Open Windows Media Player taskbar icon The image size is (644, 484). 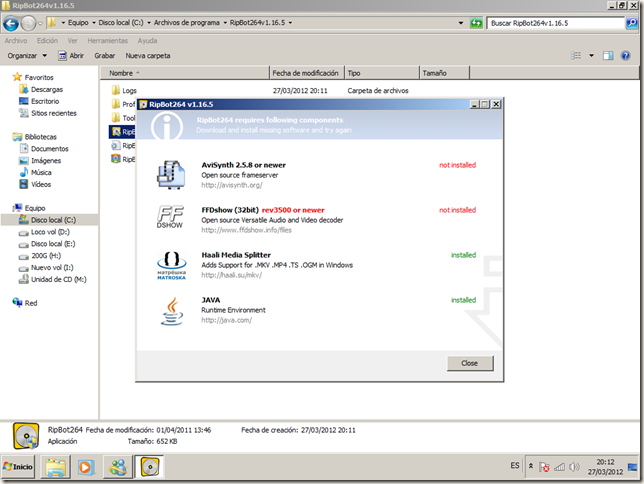click(x=85, y=467)
